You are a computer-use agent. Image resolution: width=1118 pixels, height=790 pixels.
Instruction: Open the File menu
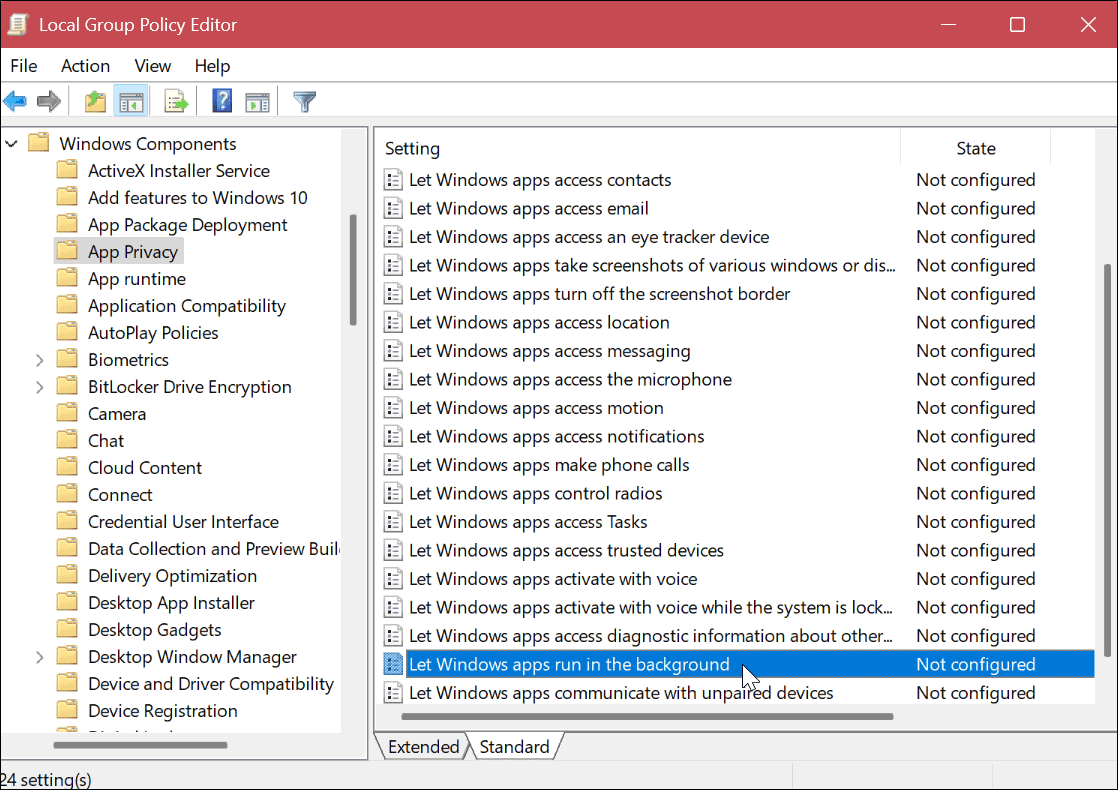[x=24, y=66]
